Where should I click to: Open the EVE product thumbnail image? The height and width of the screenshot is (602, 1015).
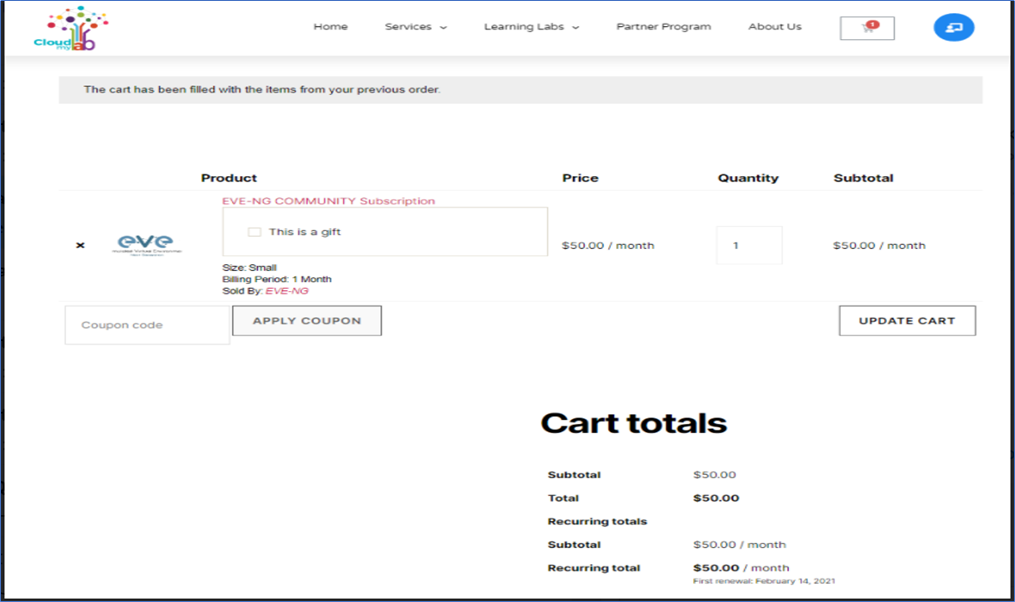[146, 245]
